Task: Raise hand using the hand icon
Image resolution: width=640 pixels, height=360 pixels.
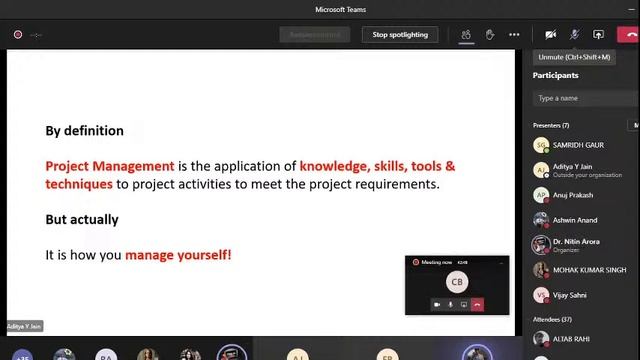Action: click(x=490, y=35)
